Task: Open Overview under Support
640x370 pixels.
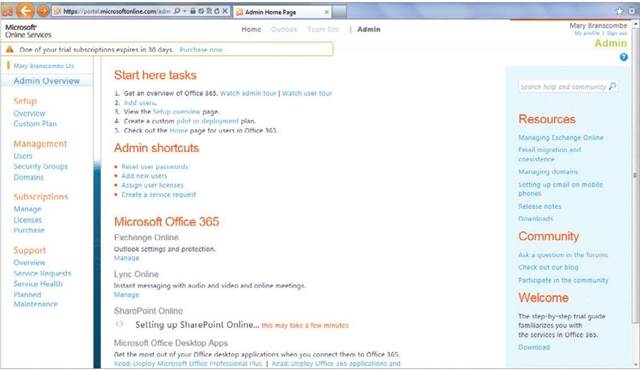Action: pos(29,262)
